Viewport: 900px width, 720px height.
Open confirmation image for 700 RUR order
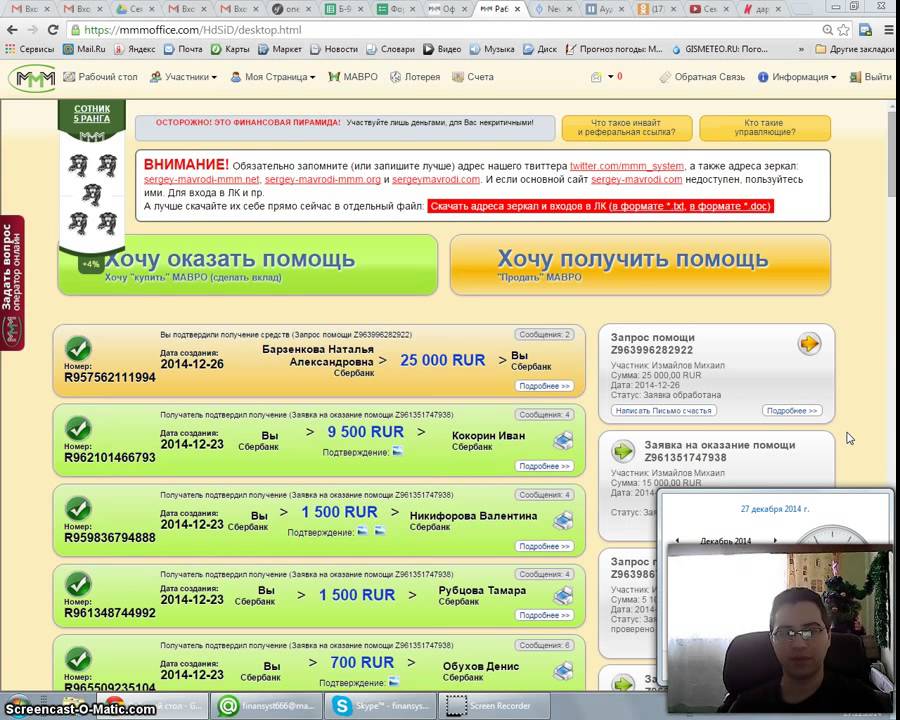tap(394, 682)
